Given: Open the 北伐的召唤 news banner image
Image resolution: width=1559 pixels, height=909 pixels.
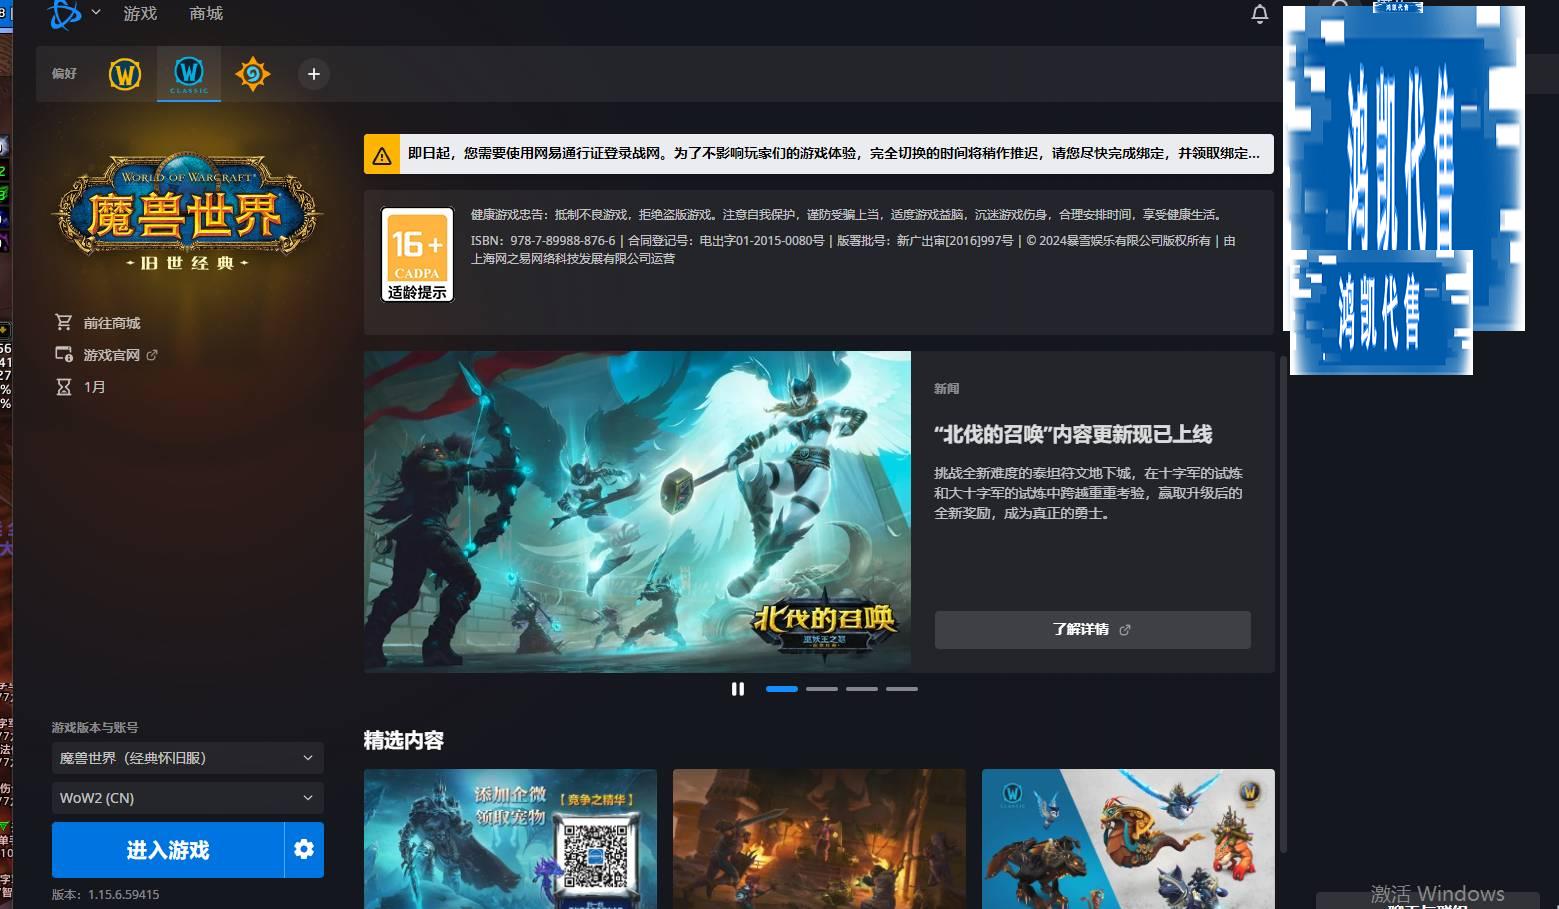Looking at the screenshot, I should [x=637, y=511].
